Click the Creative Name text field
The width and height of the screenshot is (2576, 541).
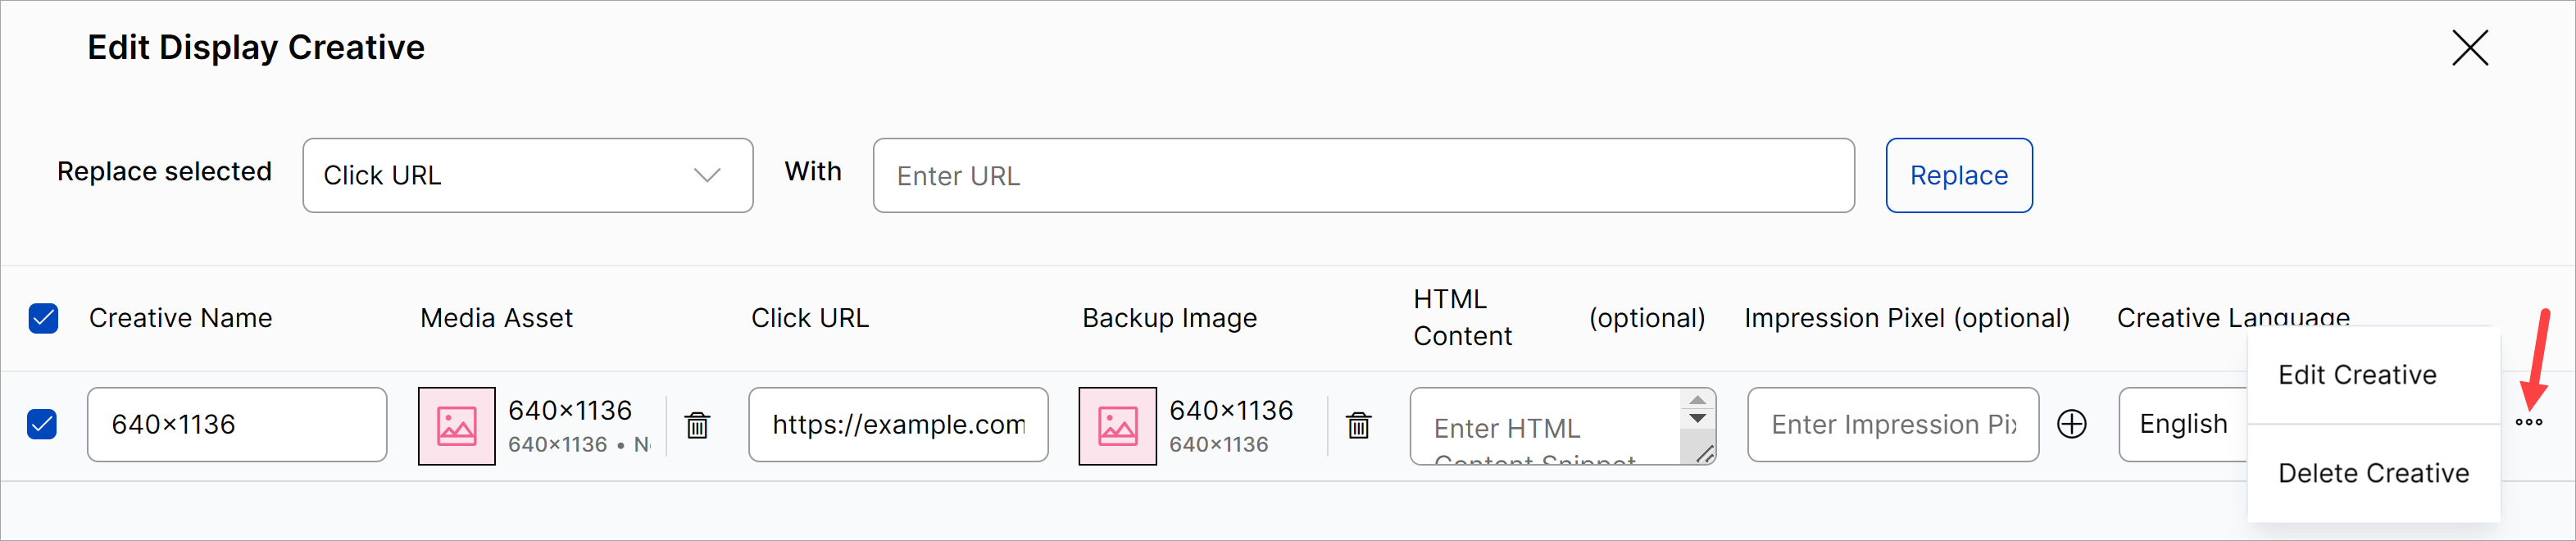pos(236,424)
